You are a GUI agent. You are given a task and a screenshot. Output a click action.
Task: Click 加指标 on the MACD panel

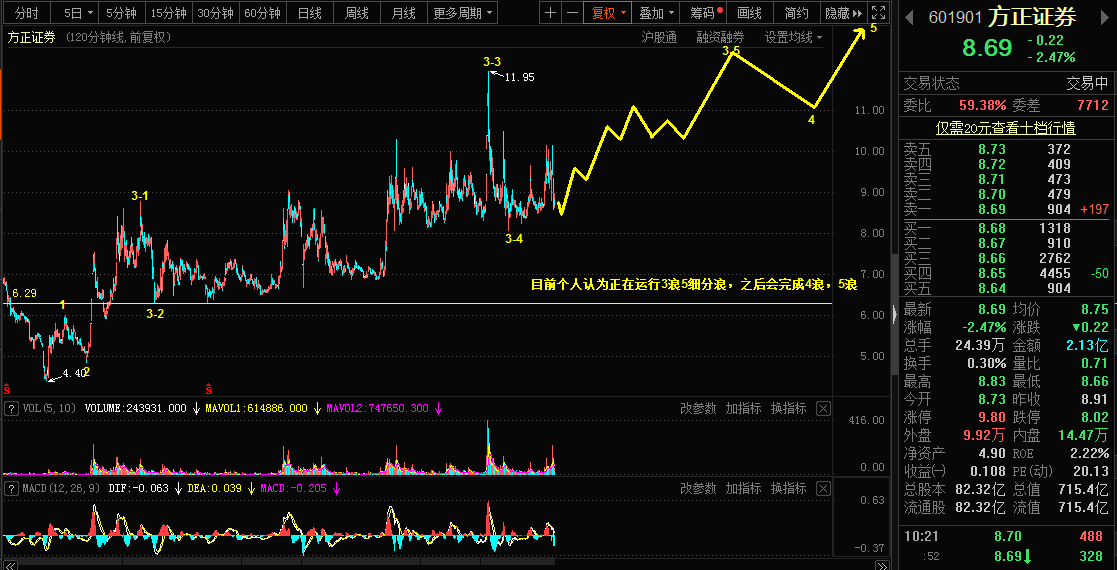click(x=743, y=488)
